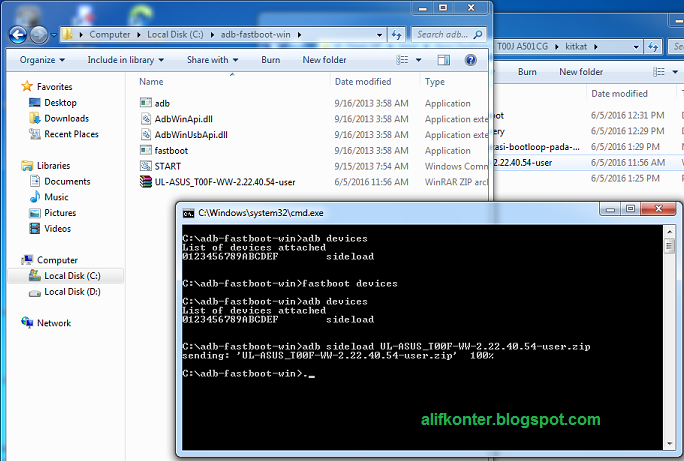
Task: Open the Organize menu
Action: point(42,60)
